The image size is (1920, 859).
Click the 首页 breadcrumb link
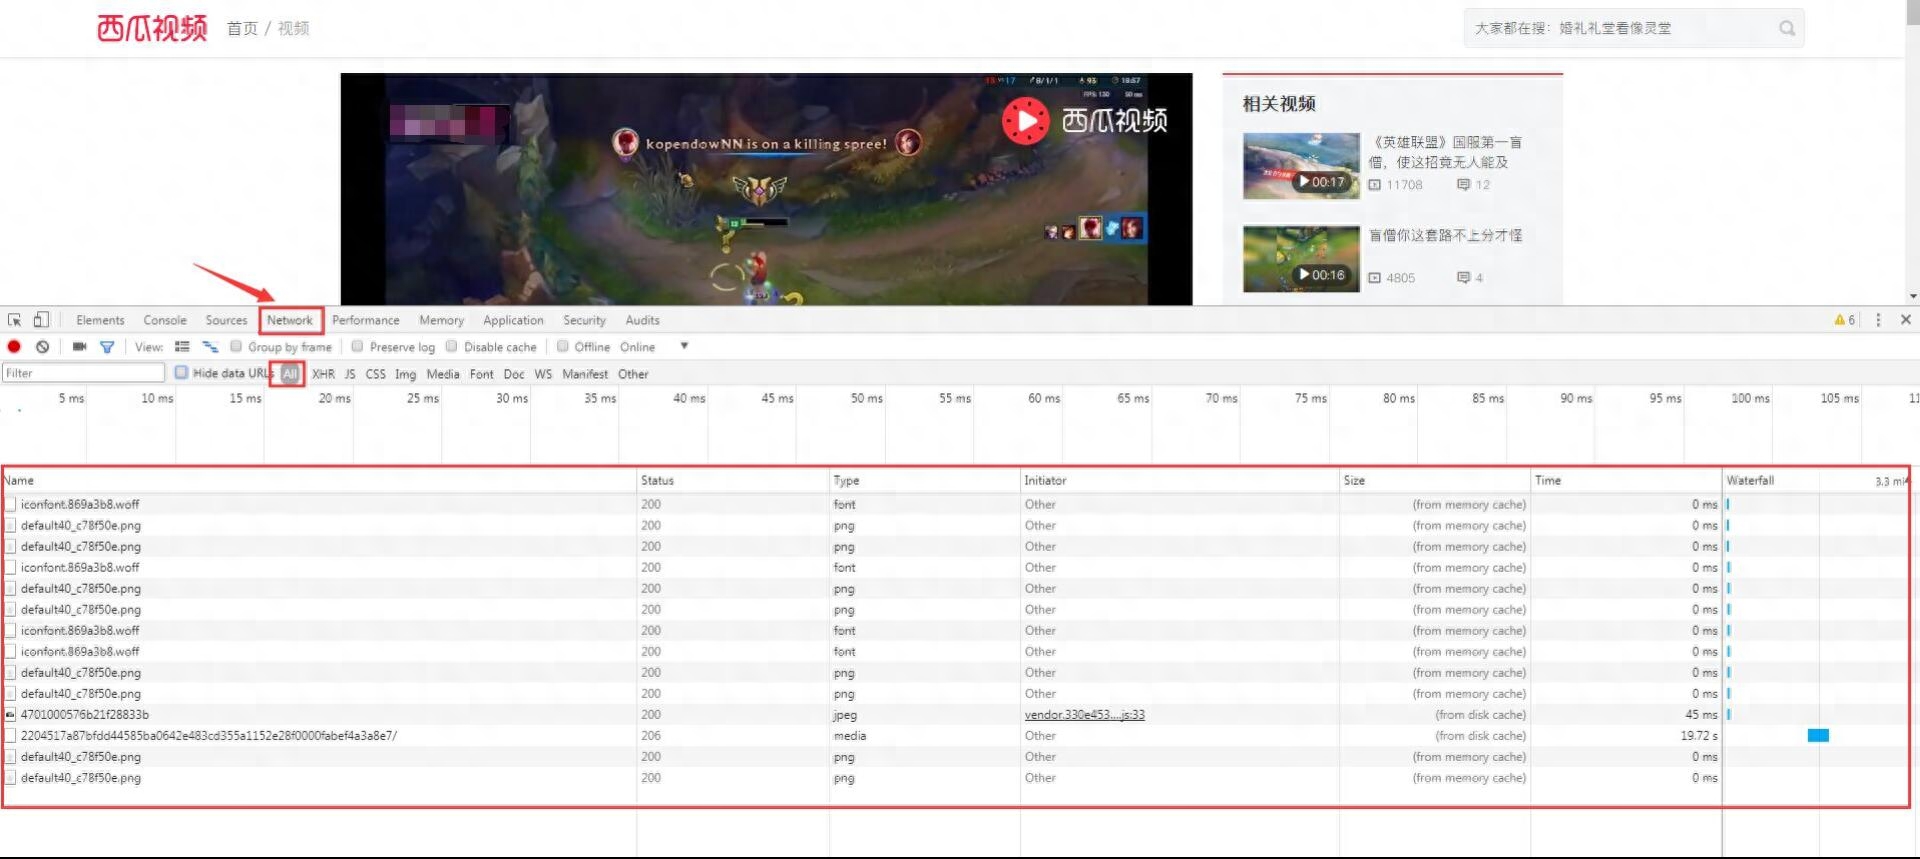coord(242,28)
